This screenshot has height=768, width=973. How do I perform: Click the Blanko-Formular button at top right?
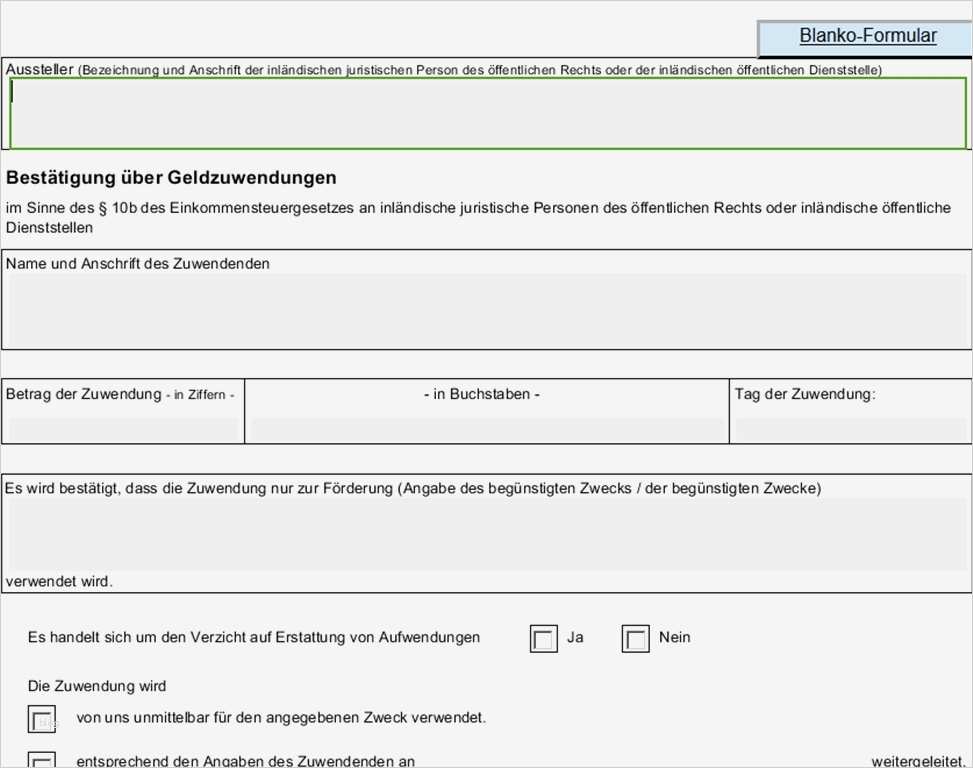pyautogui.click(x=866, y=36)
